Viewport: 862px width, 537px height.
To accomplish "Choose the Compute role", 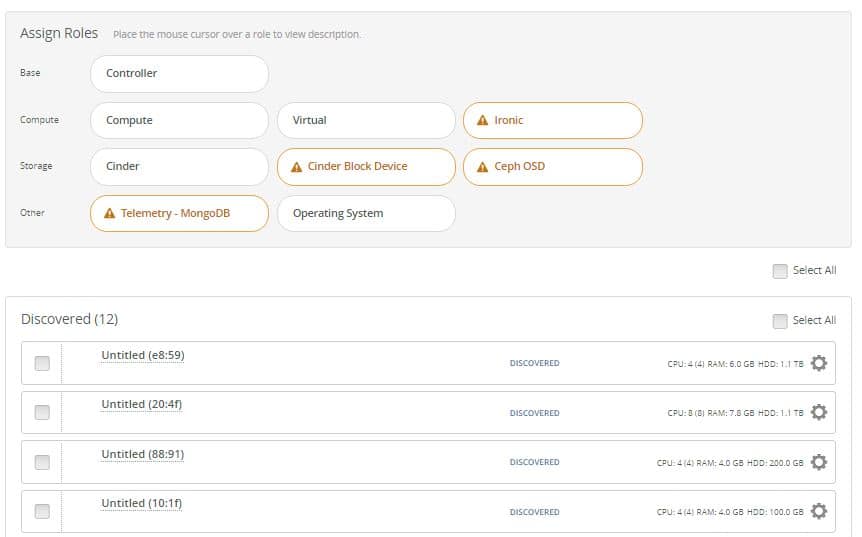I will (179, 120).
